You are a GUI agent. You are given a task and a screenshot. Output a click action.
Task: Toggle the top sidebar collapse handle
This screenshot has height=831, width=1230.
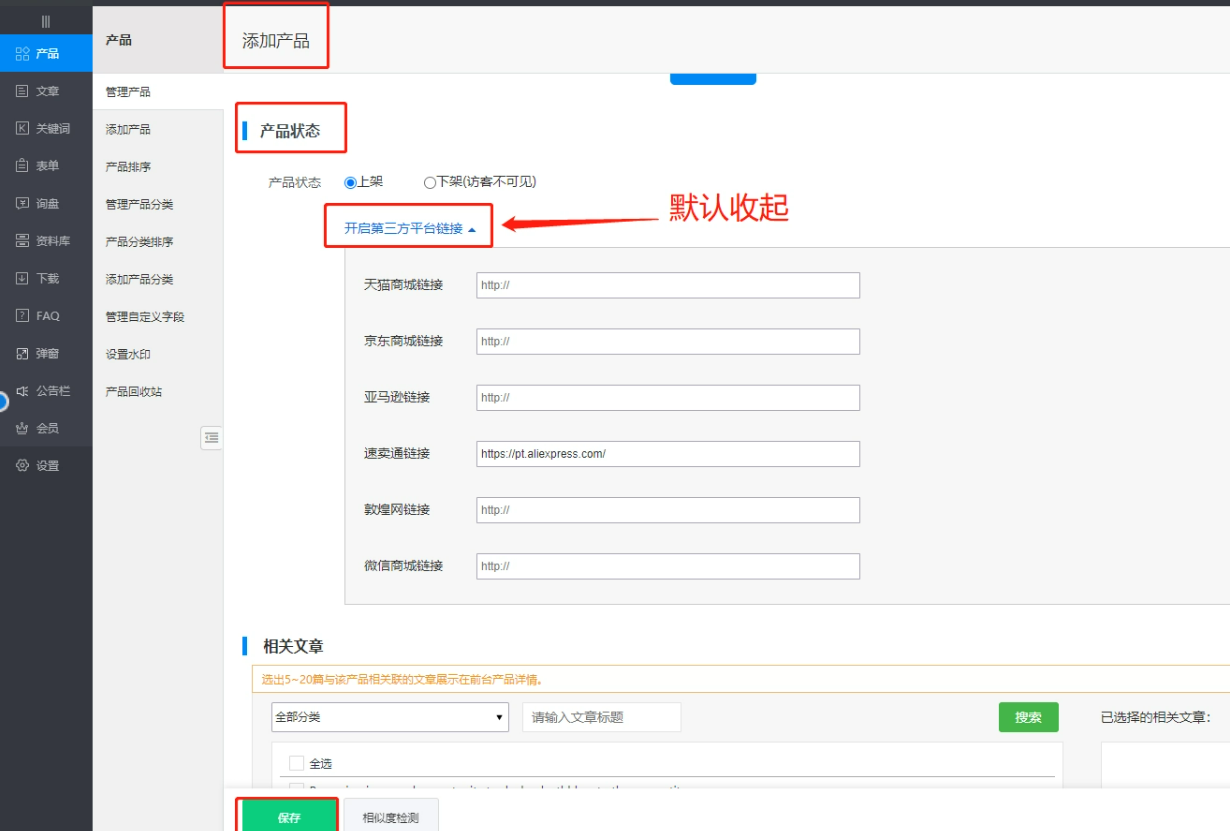(46, 21)
